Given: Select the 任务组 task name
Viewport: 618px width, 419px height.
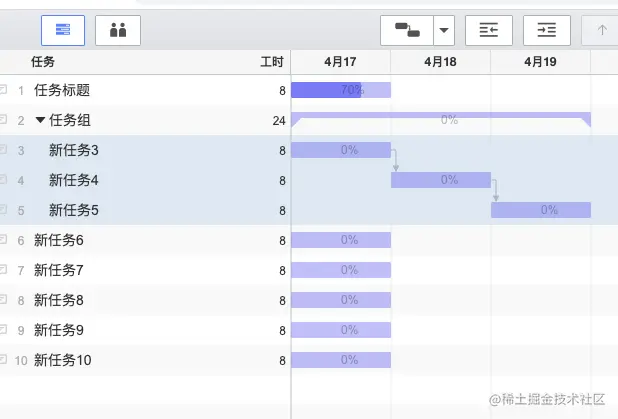Looking at the screenshot, I should pyautogui.click(x=70, y=120).
